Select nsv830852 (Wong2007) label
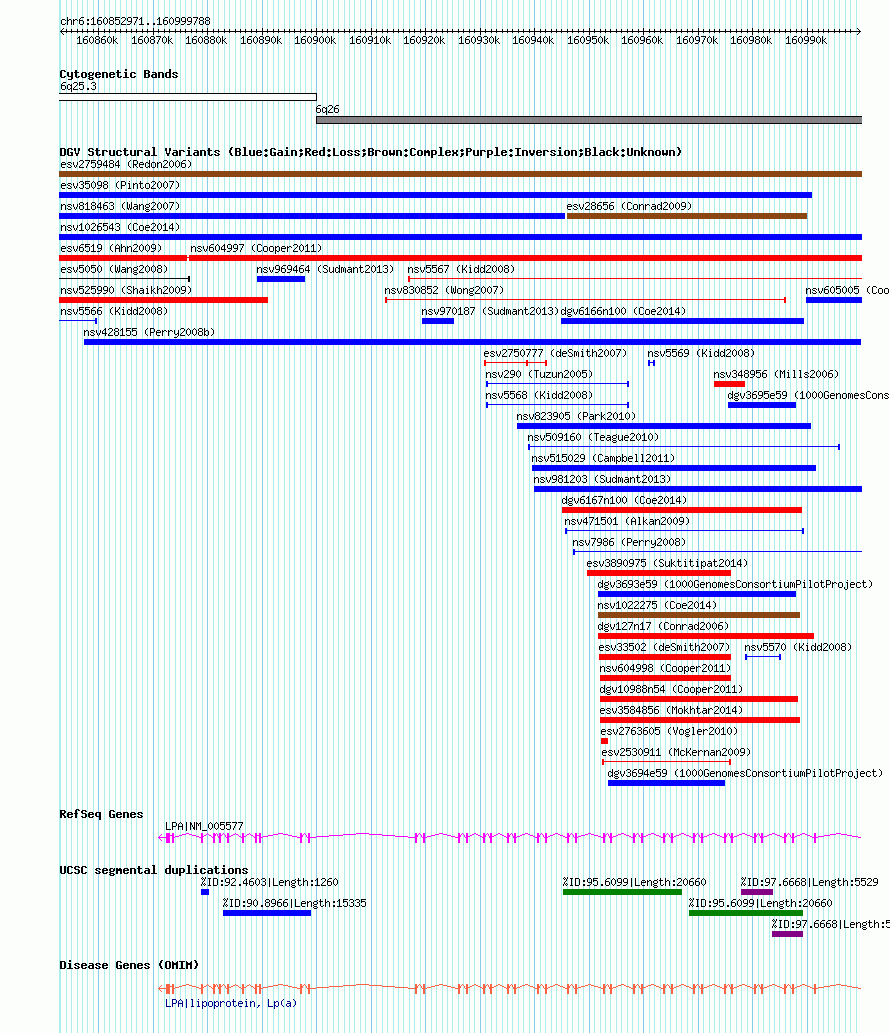This screenshot has height=1033, width=890. click(x=444, y=291)
